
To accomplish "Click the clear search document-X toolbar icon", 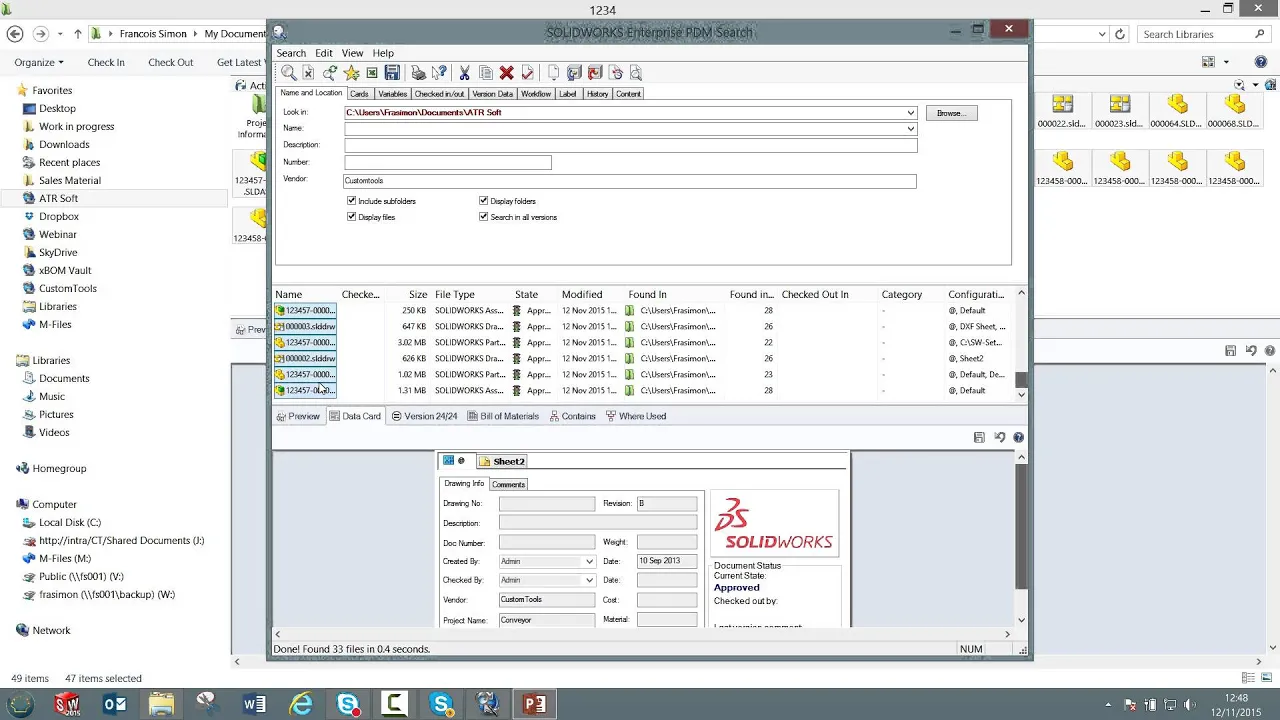I will pyautogui.click(x=309, y=73).
